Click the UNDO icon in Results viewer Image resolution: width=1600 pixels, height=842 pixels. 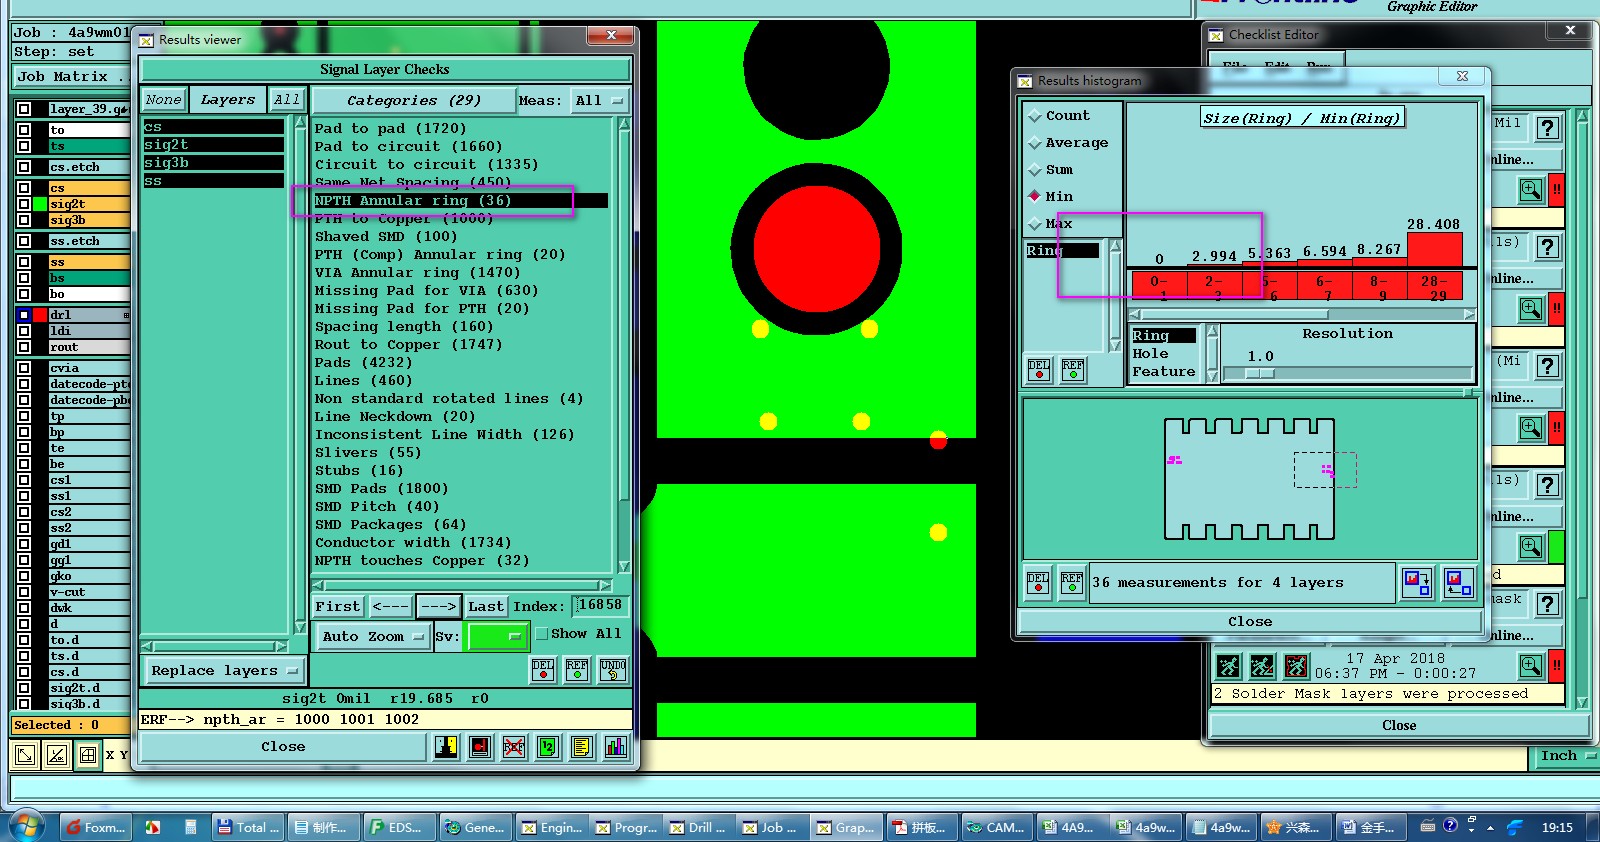(x=613, y=669)
